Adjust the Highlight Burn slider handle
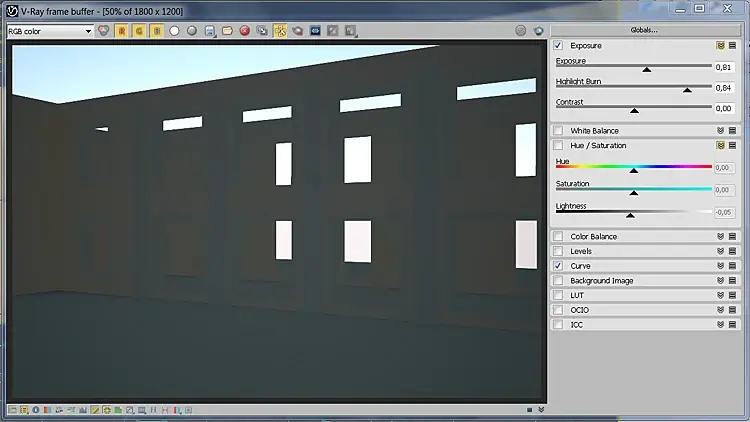This screenshot has height=422, width=750. 687,90
